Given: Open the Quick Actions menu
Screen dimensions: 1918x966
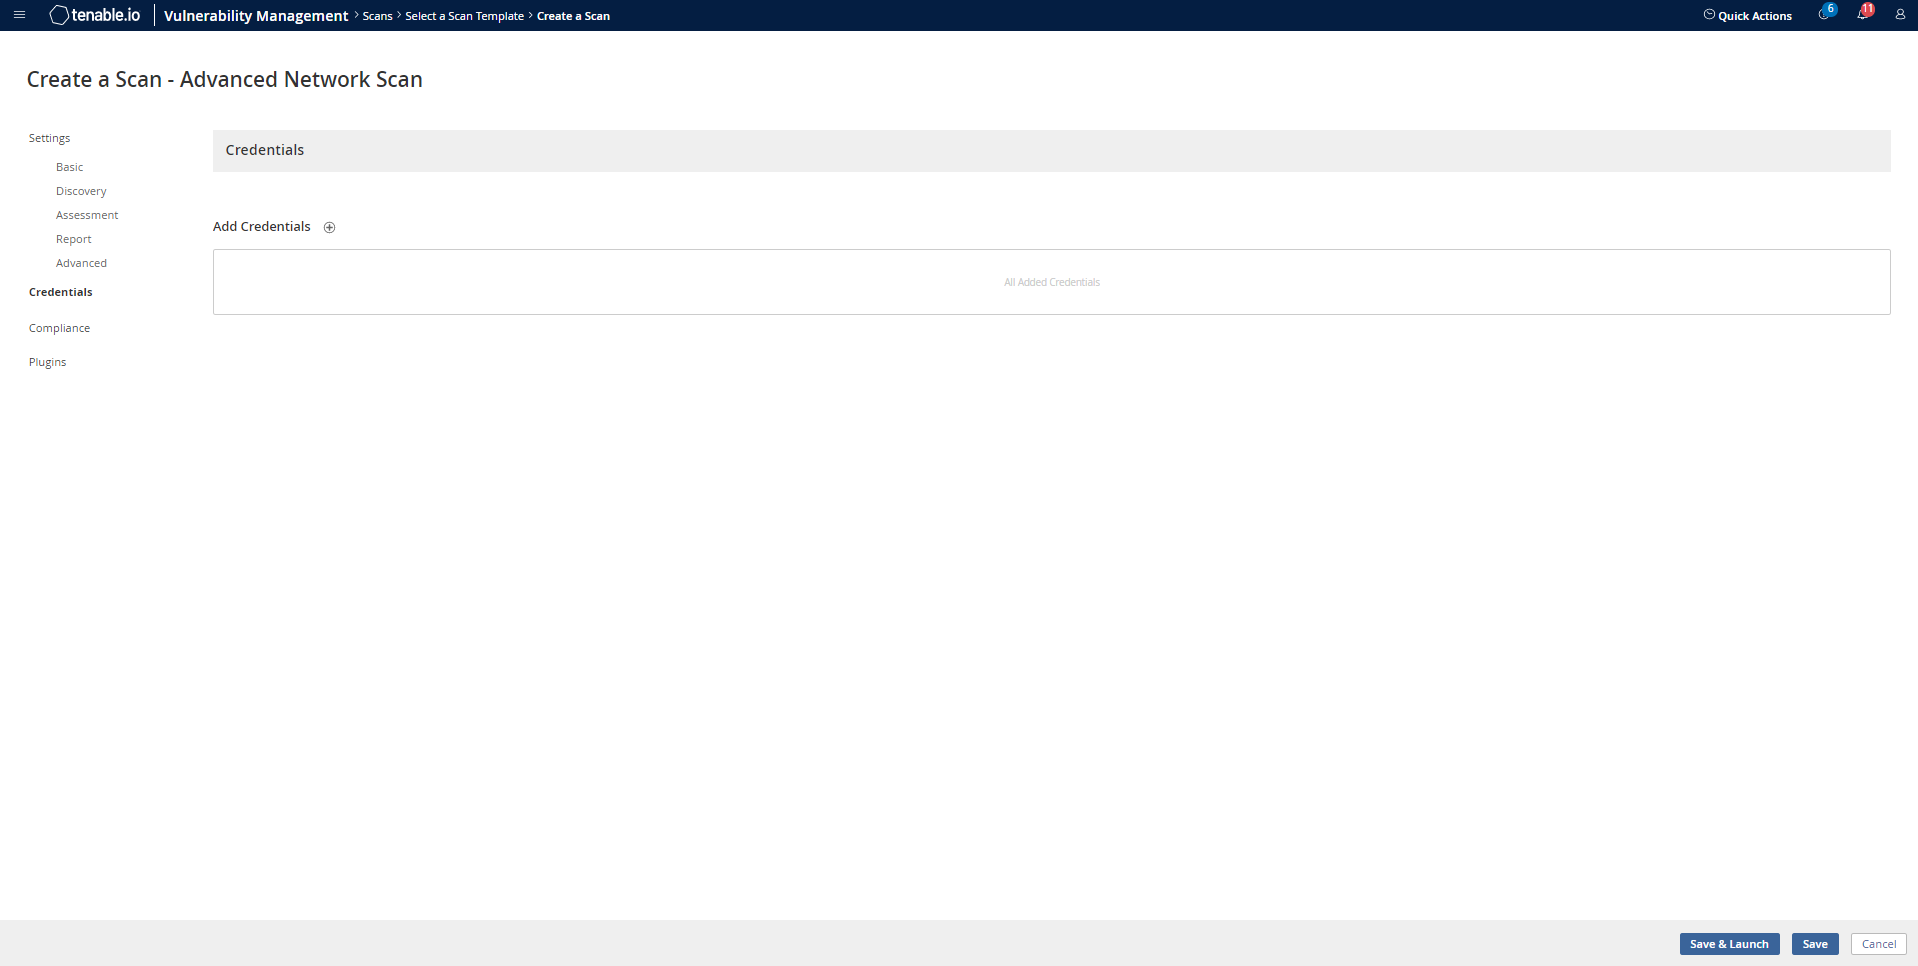Looking at the screenshot, I should coord(1747,16).
